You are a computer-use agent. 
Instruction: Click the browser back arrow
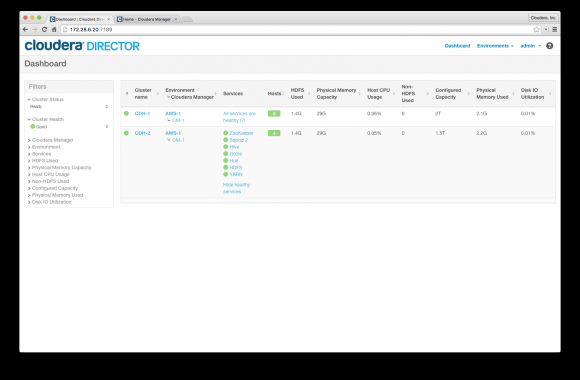25,29
